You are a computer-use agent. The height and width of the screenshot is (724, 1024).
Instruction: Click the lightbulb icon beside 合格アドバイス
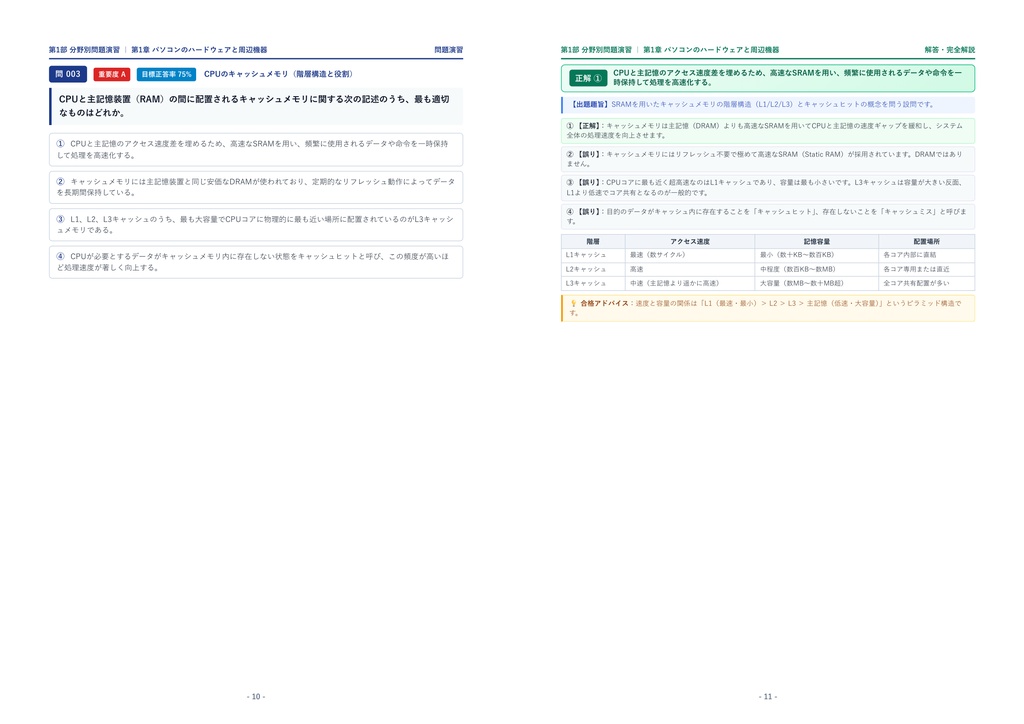573,304
